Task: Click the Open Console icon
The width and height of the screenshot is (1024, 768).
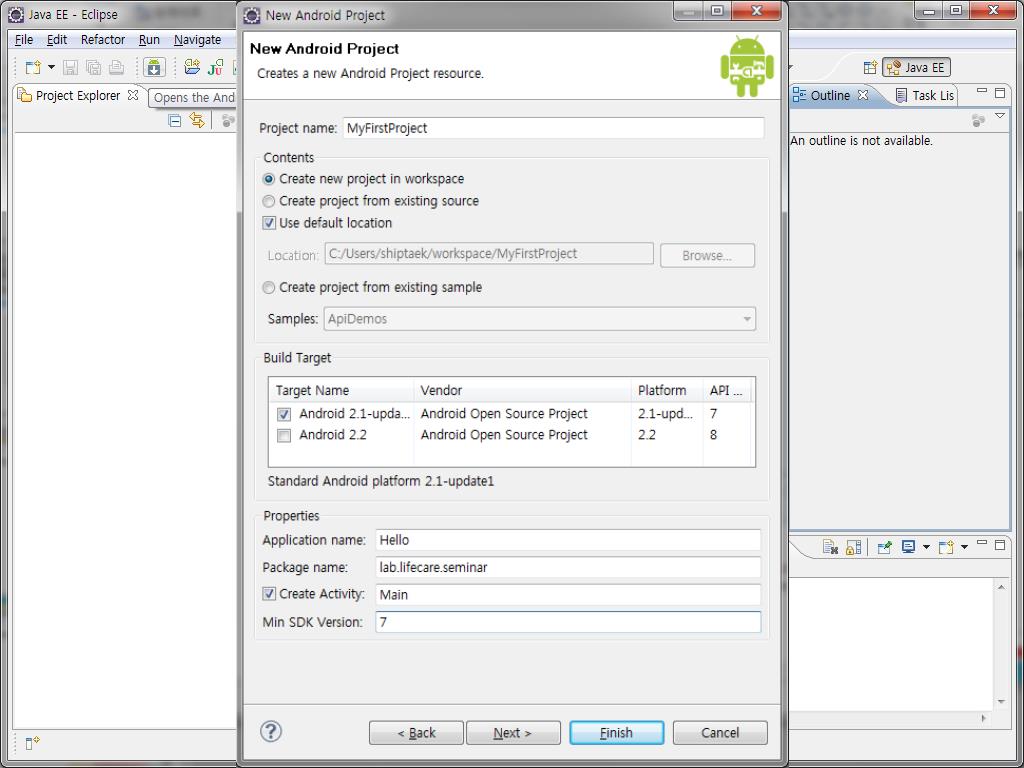Action: click(x=946, y=547)
